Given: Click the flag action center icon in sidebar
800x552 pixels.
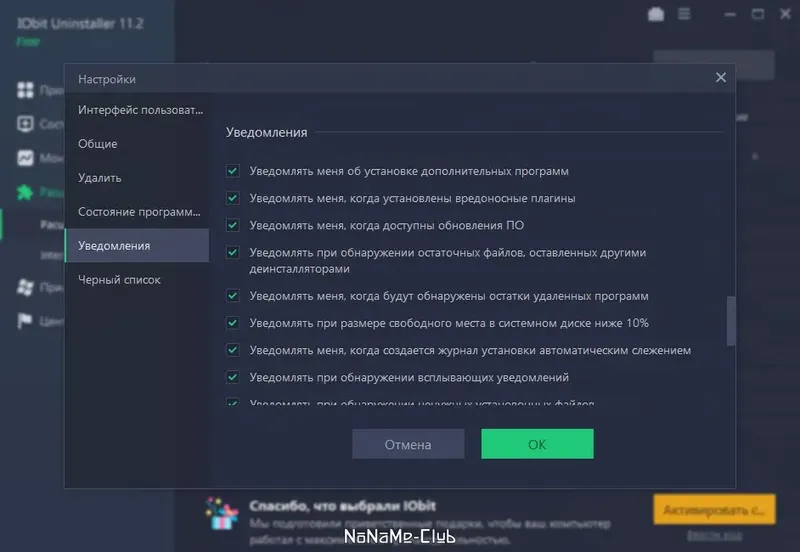Looking at the screenshot, I should pyautogui.click(x=24, y=321).
